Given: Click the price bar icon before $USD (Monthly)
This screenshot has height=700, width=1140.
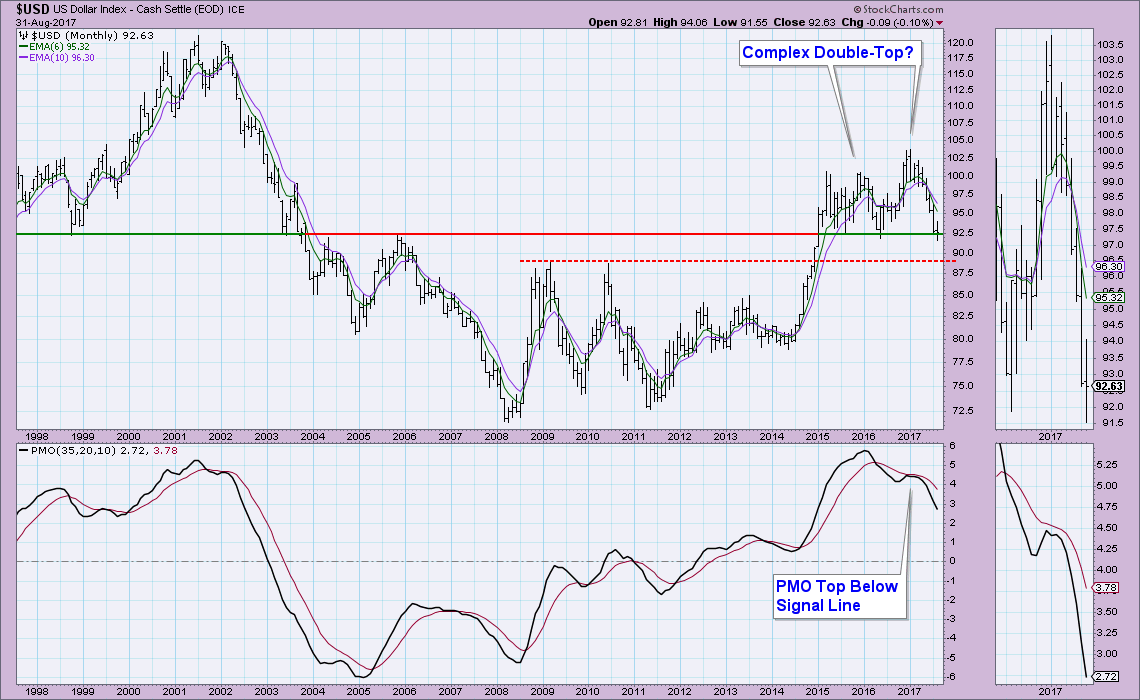Looking at the screenshot, I should coord(25,37).
